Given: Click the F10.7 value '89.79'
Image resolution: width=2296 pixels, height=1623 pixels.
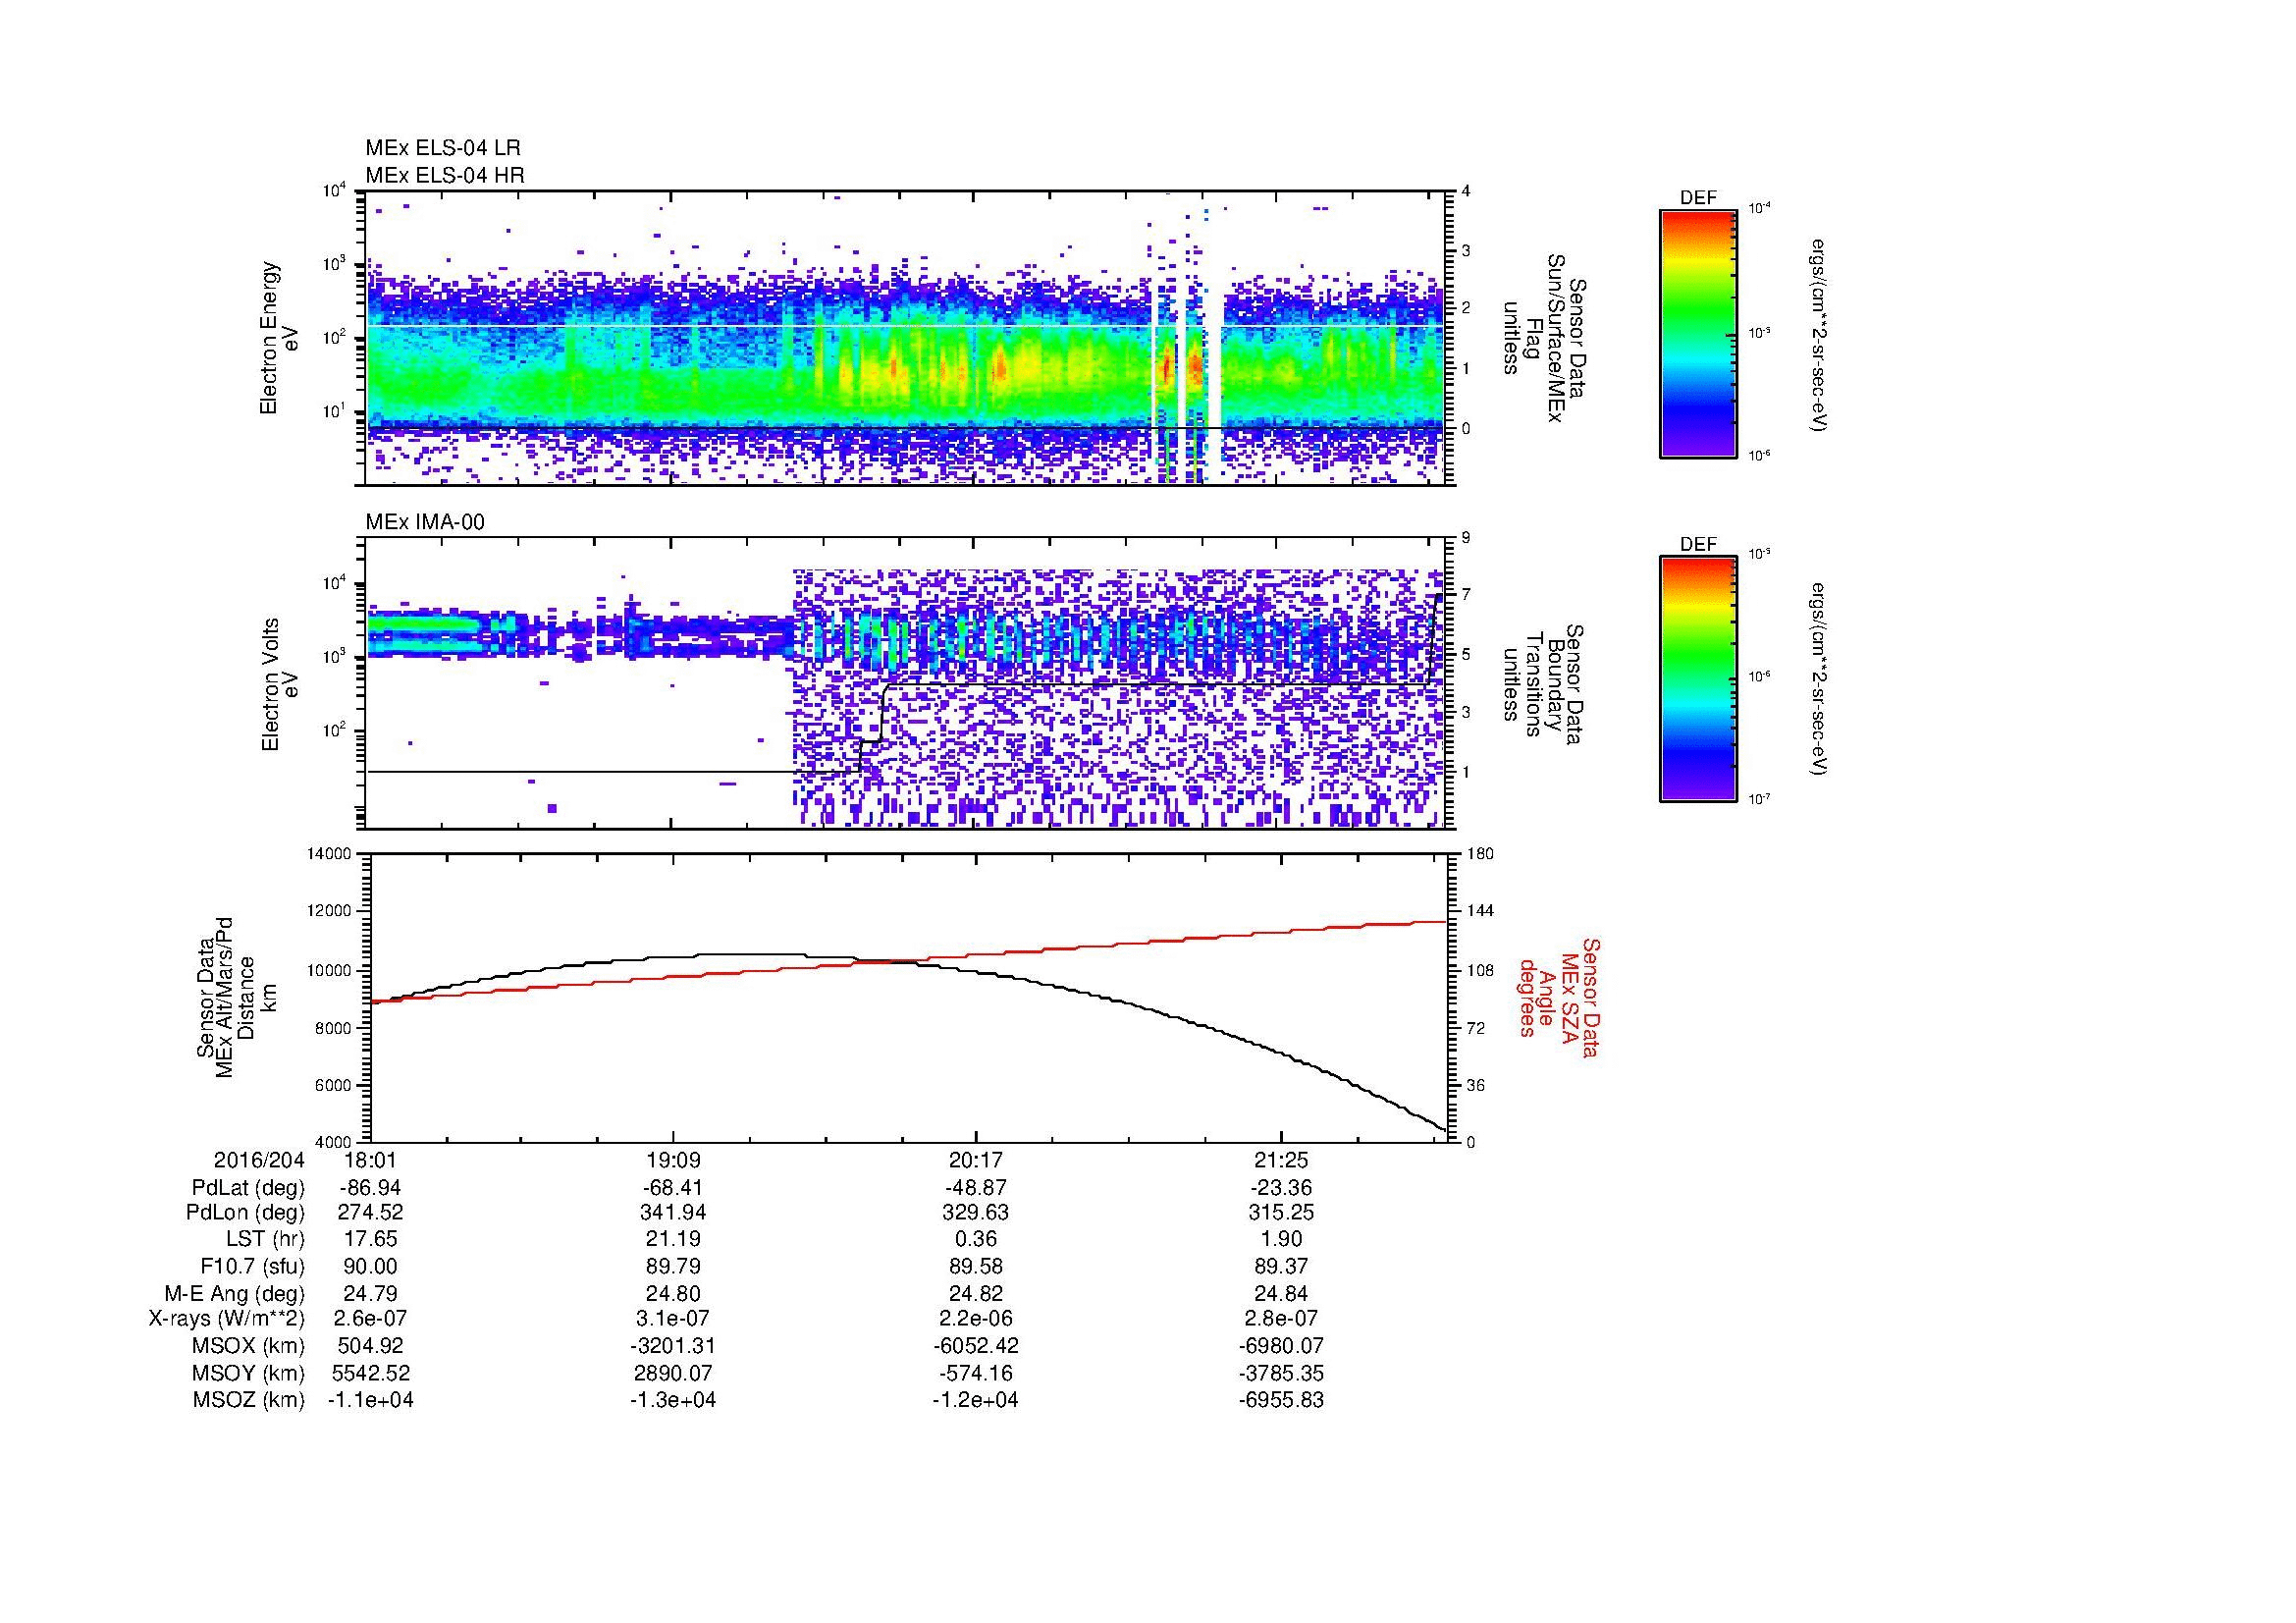Looking at the screenshot, I should coord(674,1267).
